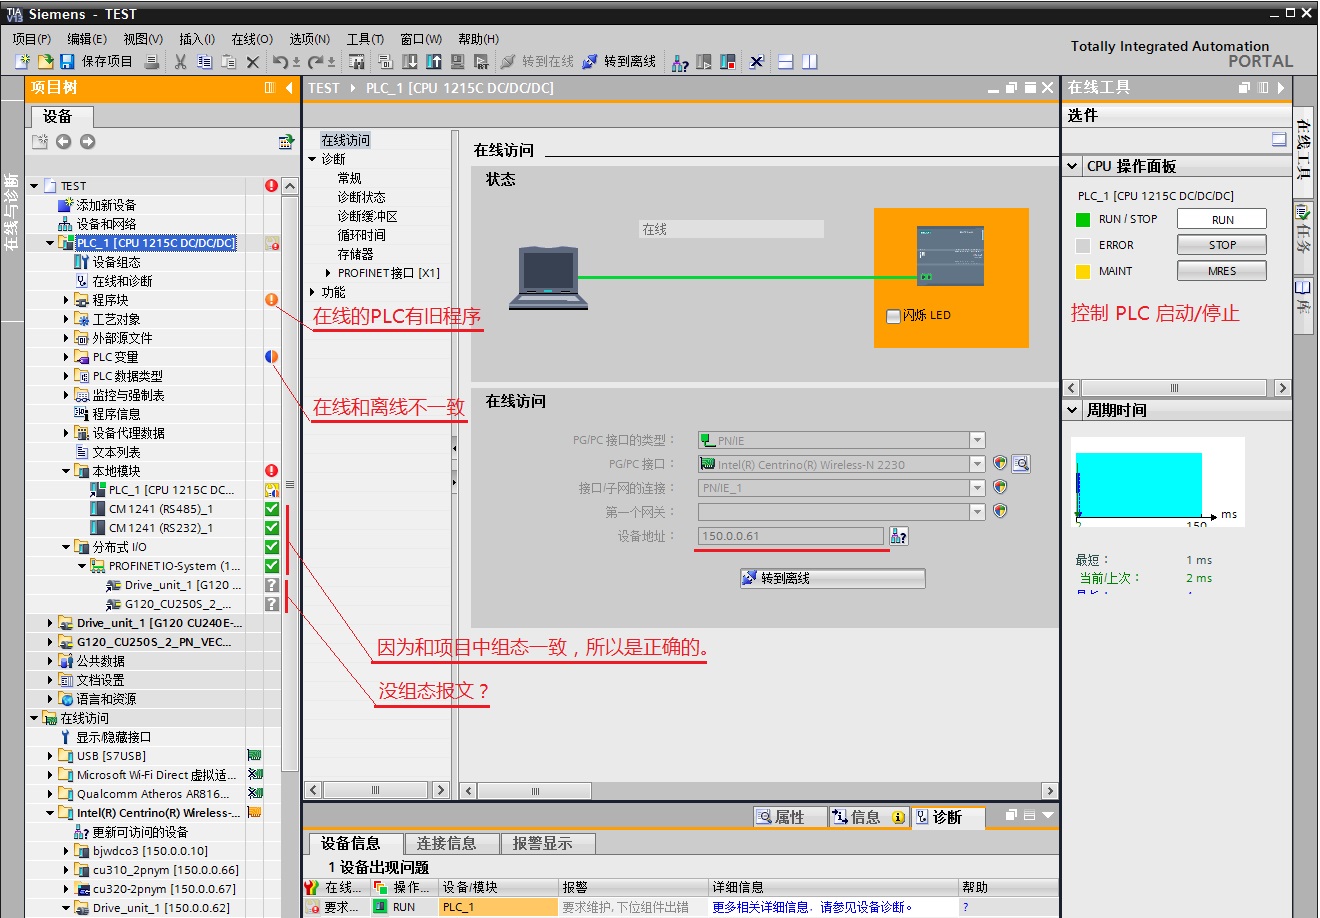Click the overview icon in project tree toolbar
Screen dimensions: 1320x918
[286, 142]
